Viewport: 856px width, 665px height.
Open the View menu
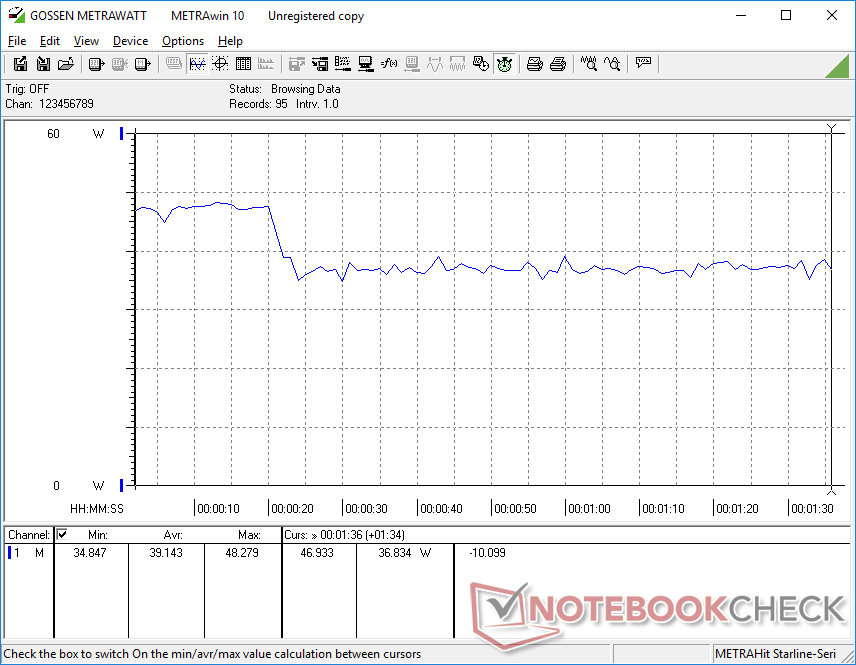(x=86, y=41)
